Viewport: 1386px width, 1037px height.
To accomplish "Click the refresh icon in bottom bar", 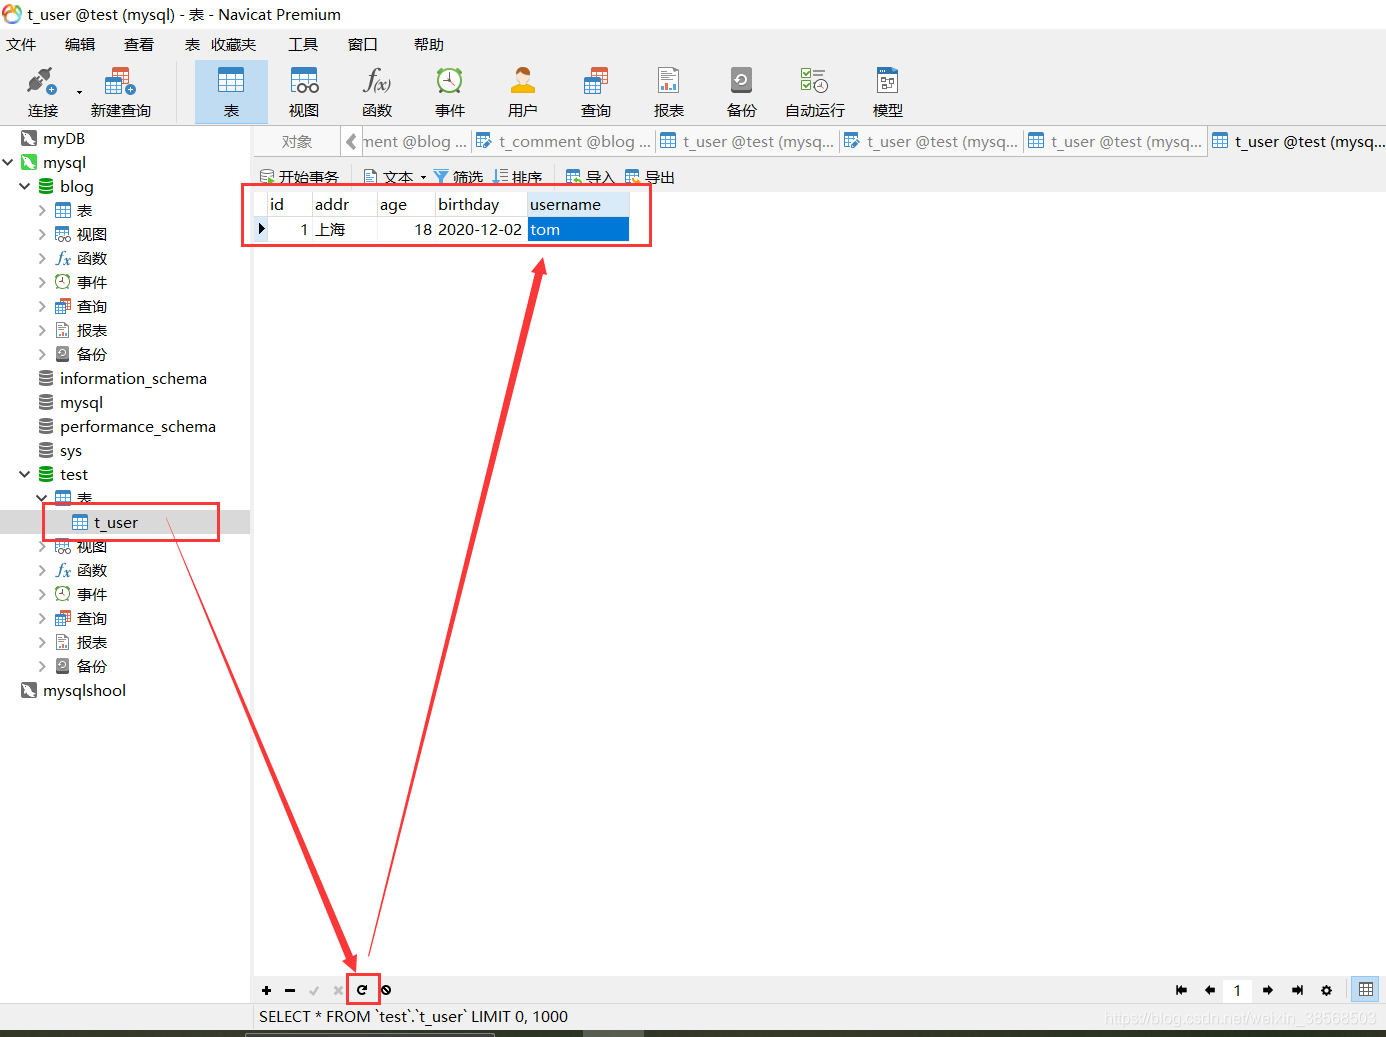I will click(x=362, y=990).
